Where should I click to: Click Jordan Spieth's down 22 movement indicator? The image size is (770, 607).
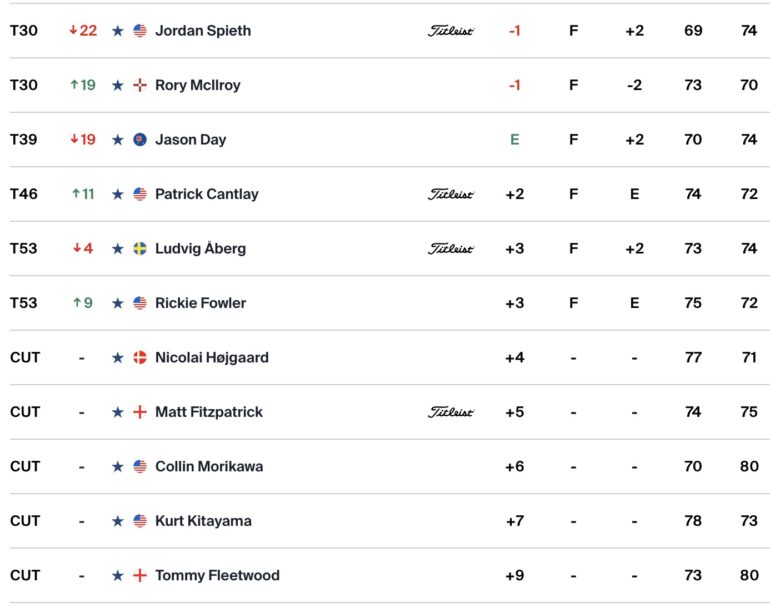point(83,31)
